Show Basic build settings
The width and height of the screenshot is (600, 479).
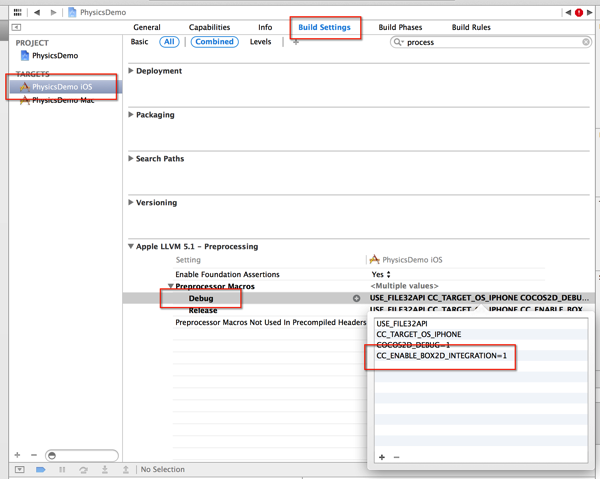coord(139,42)
